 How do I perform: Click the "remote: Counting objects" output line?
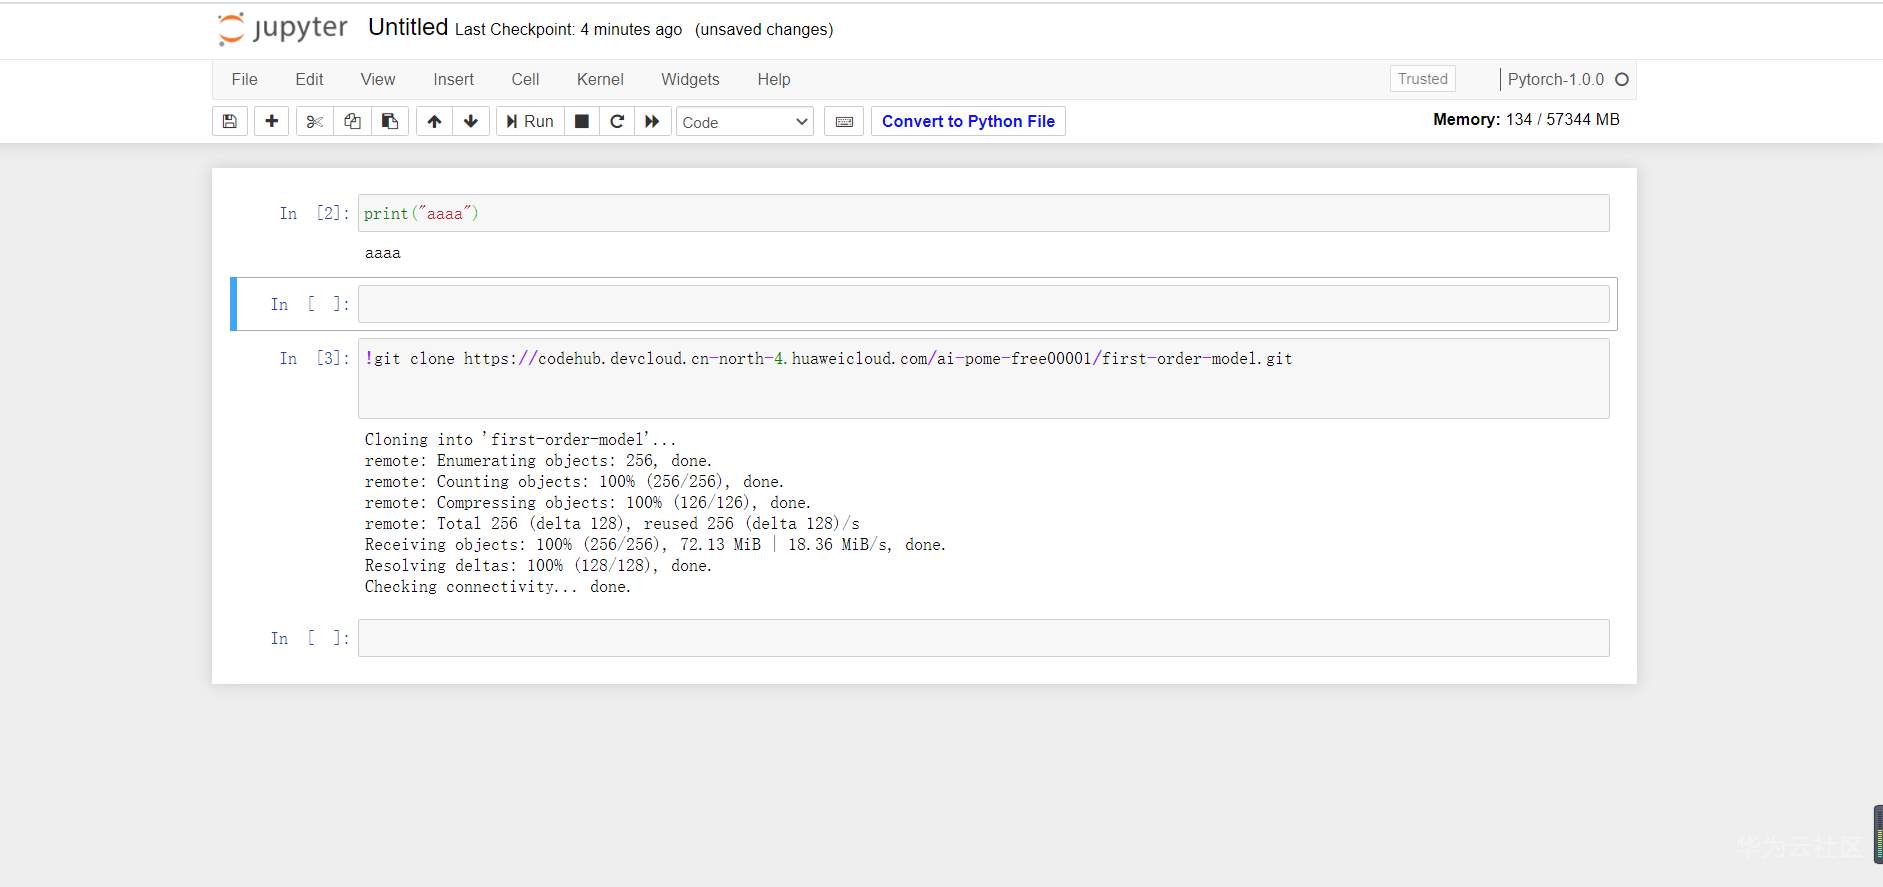point(574,482)
